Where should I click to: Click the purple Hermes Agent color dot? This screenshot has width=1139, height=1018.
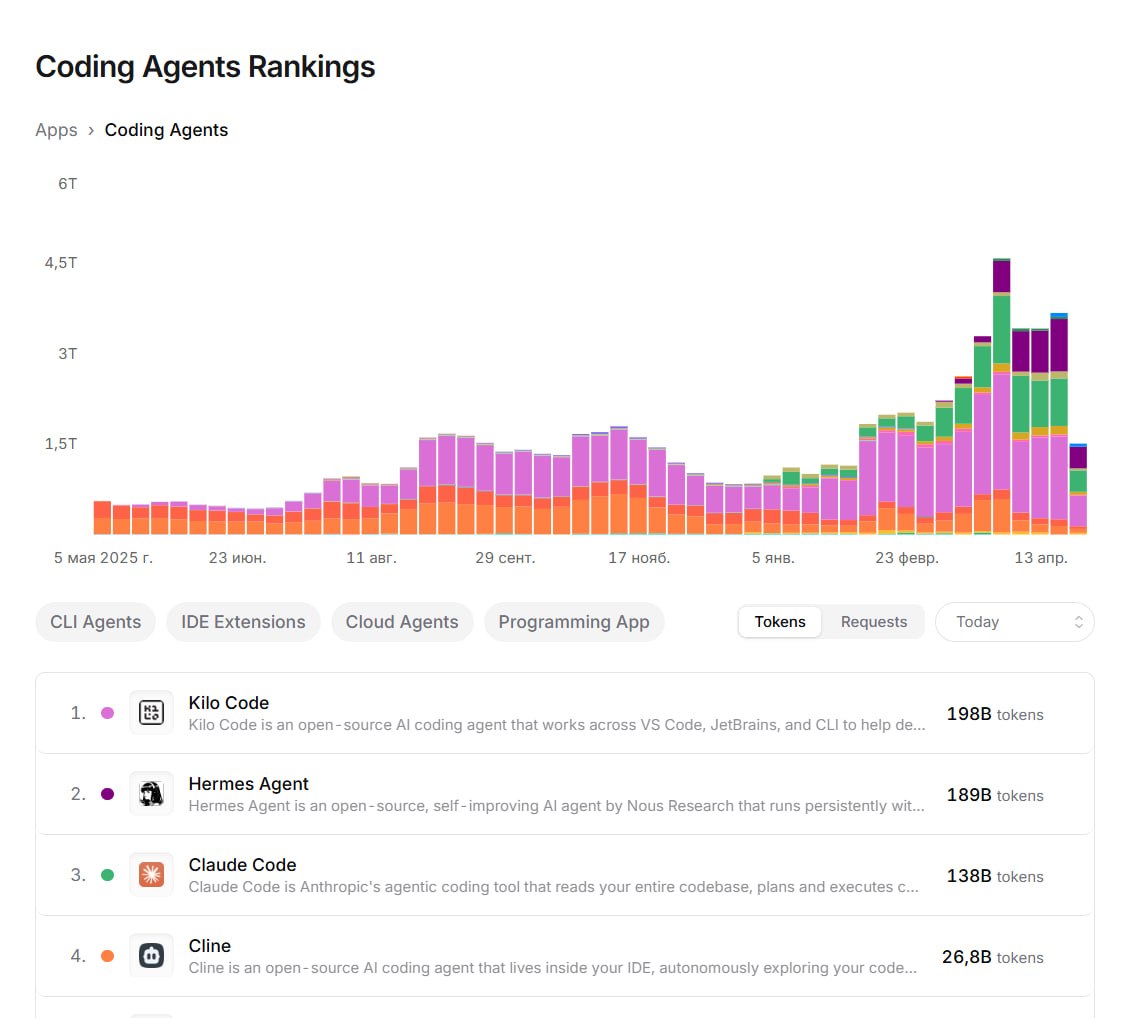(x=108, y=793)
